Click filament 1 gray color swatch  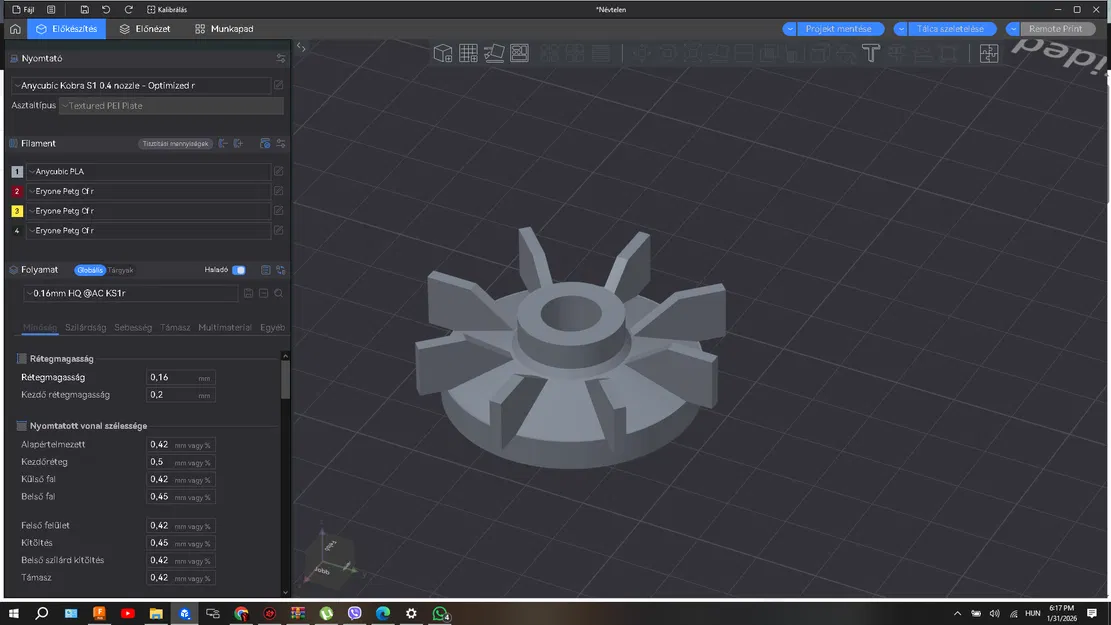[x=17, y=171]
